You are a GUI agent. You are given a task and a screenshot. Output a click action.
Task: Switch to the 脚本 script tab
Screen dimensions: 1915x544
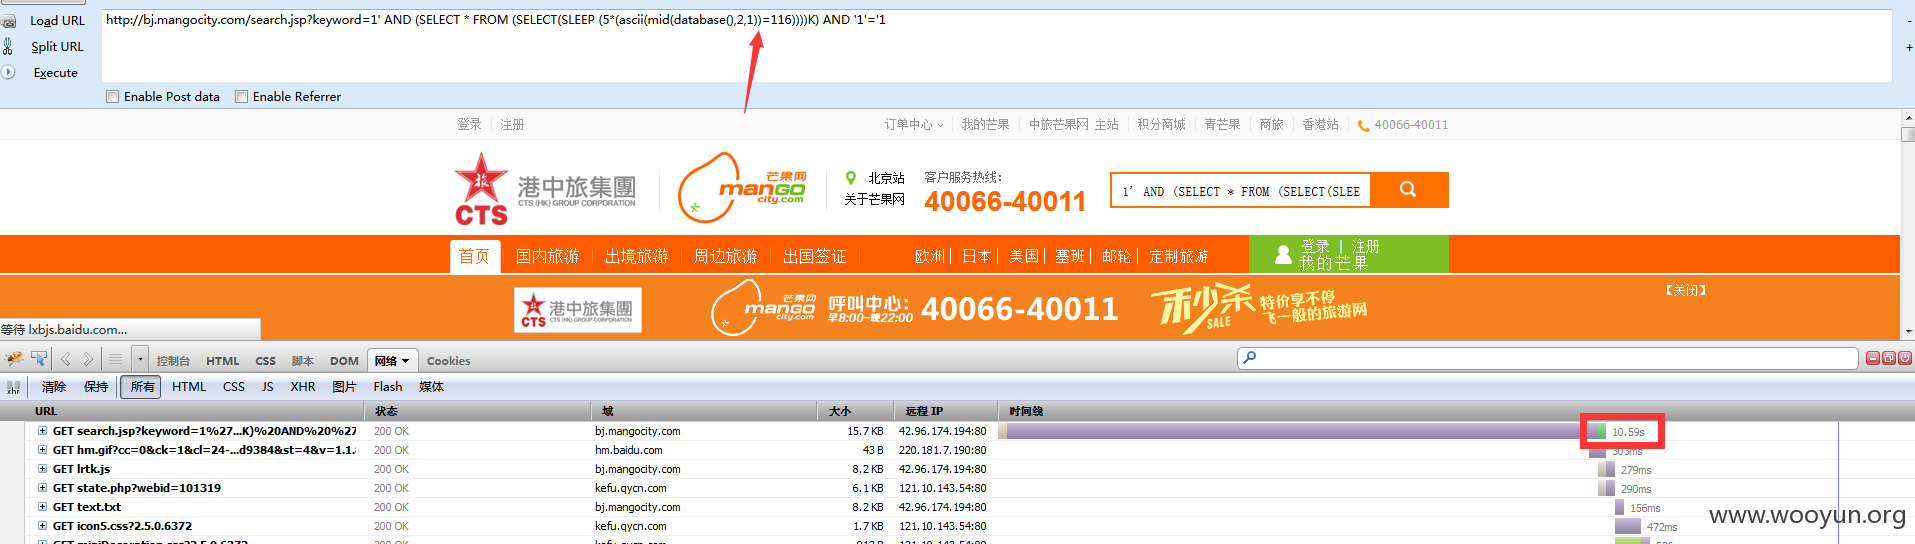pyautogui.click(x=302, y=361)
